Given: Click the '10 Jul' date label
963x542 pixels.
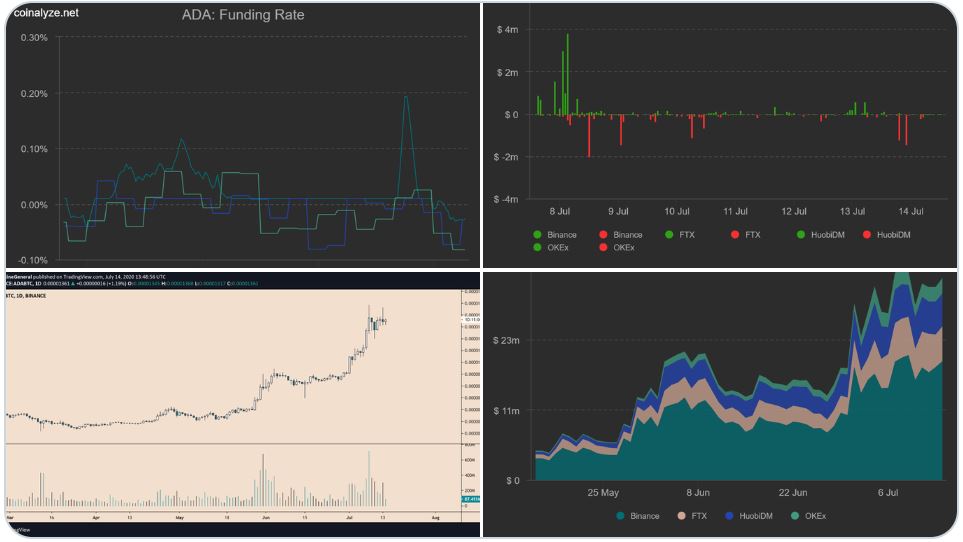Looking at the screenshot, I should pos(677,211).
